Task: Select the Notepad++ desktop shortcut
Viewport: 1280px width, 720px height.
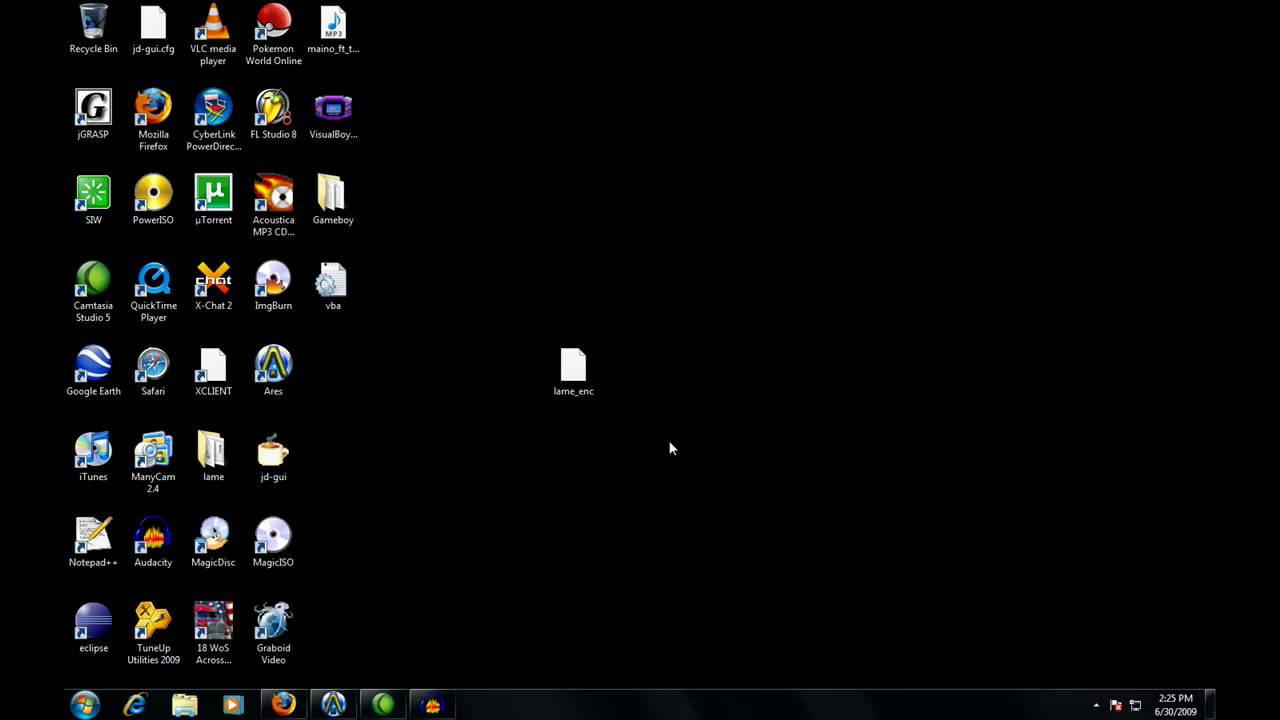Action: 93,544
